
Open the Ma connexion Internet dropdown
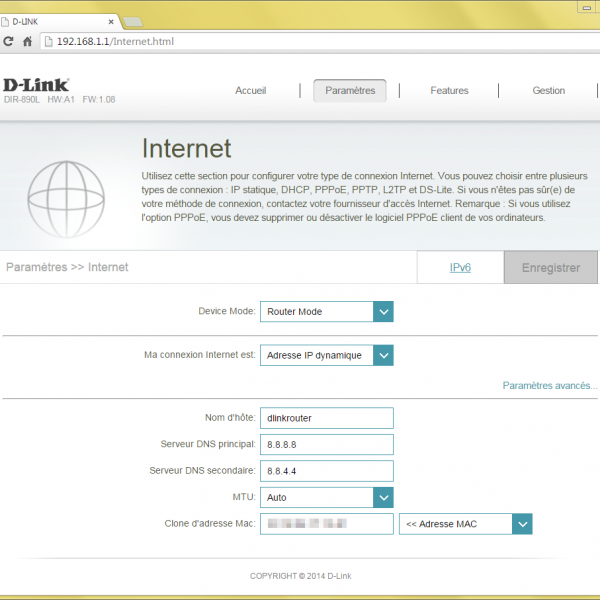pos(383,355)
